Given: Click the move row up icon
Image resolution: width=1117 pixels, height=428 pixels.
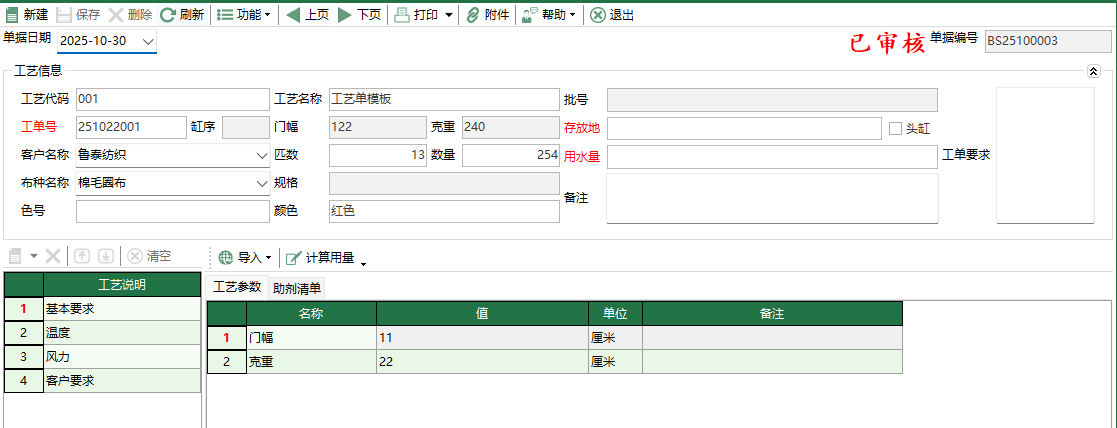Looking at the screenshot, I should 83,256.
